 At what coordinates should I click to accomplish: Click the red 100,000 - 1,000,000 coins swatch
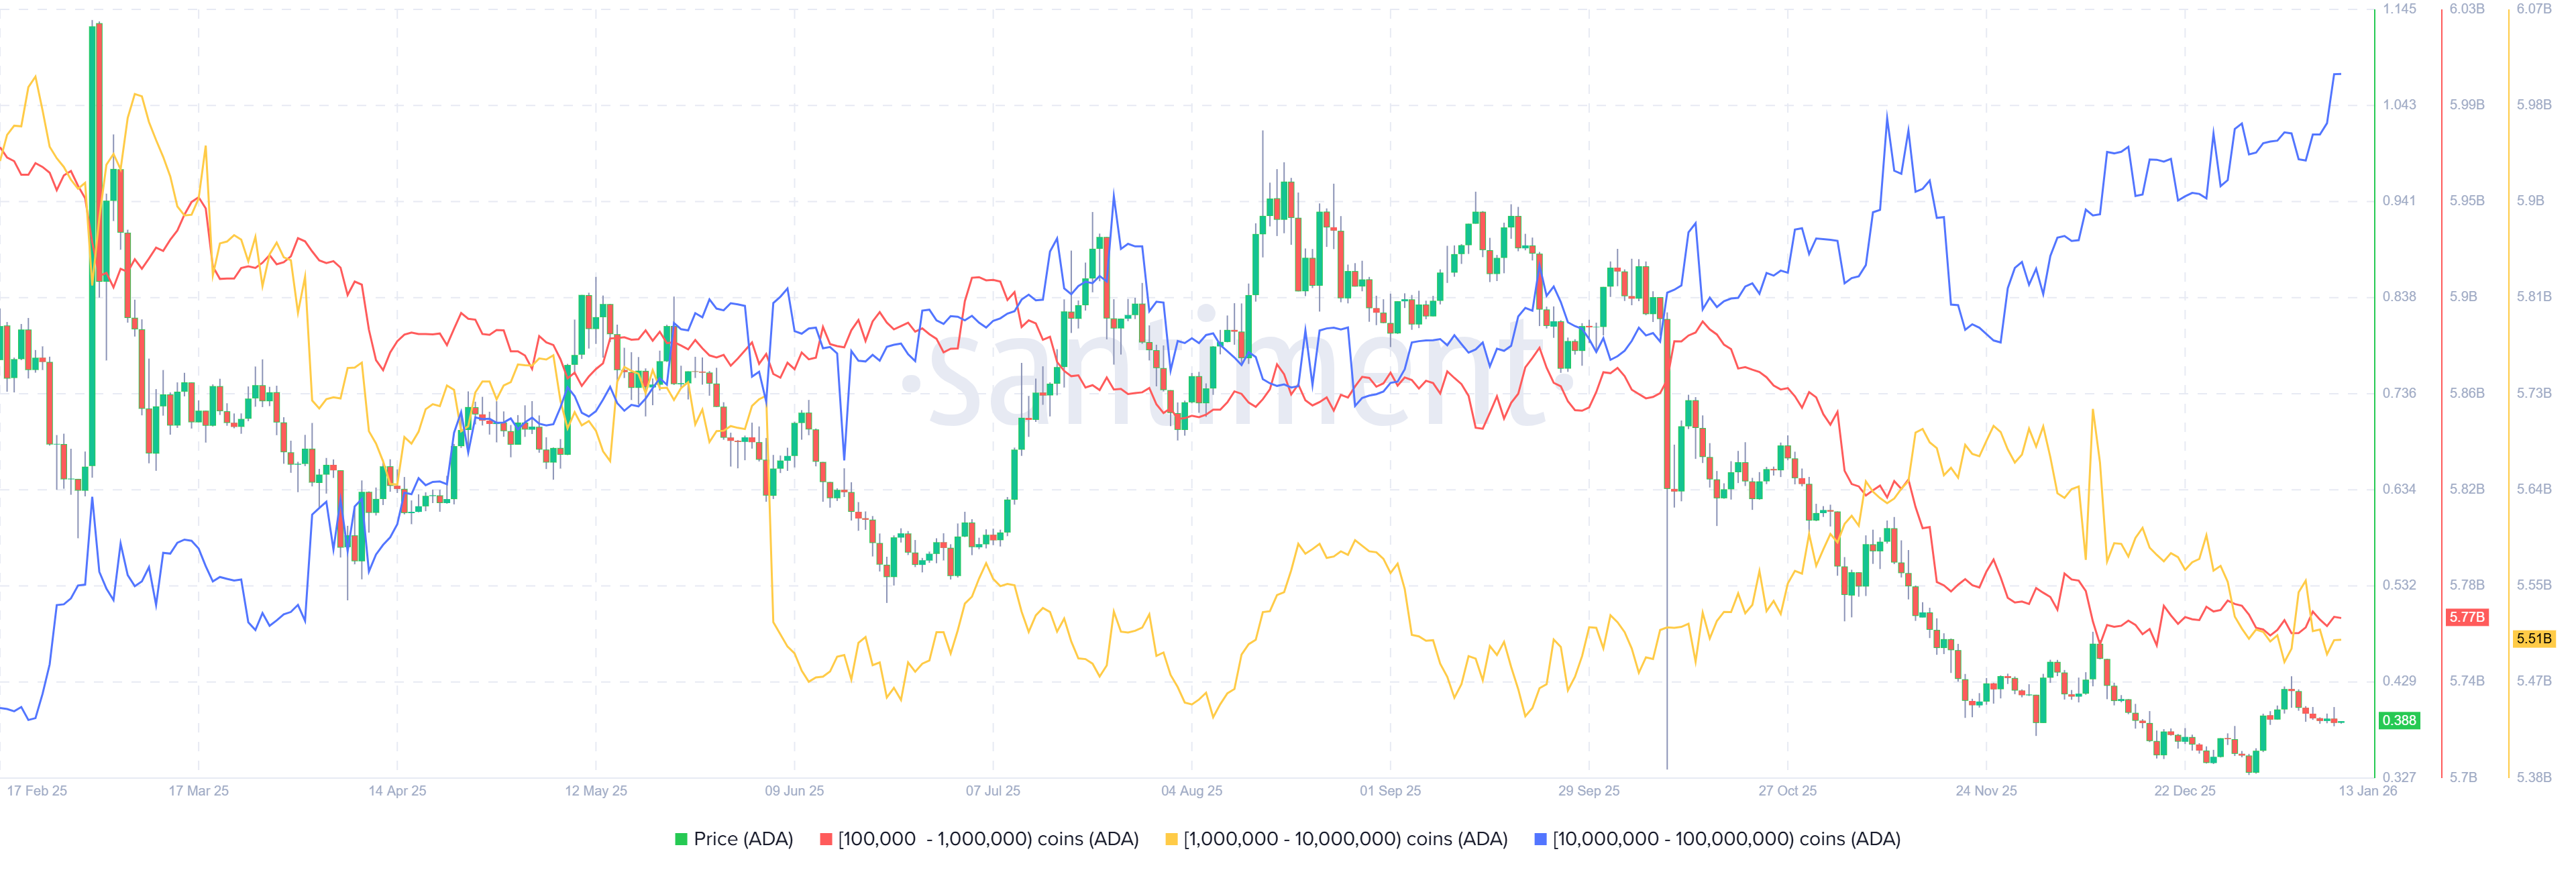point(826,839)
